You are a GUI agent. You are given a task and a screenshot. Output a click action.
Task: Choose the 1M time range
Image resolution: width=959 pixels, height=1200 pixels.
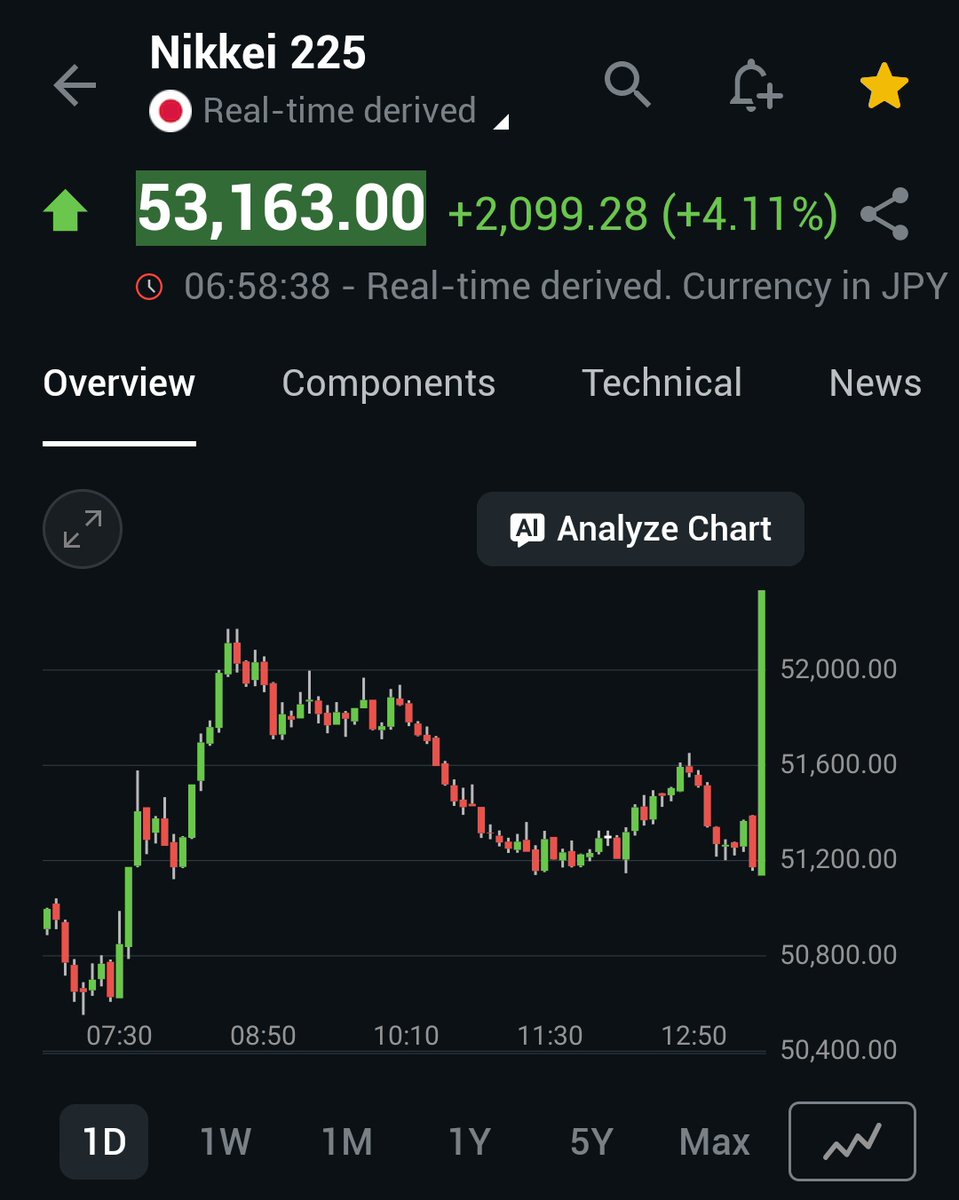coord(347,1141)
